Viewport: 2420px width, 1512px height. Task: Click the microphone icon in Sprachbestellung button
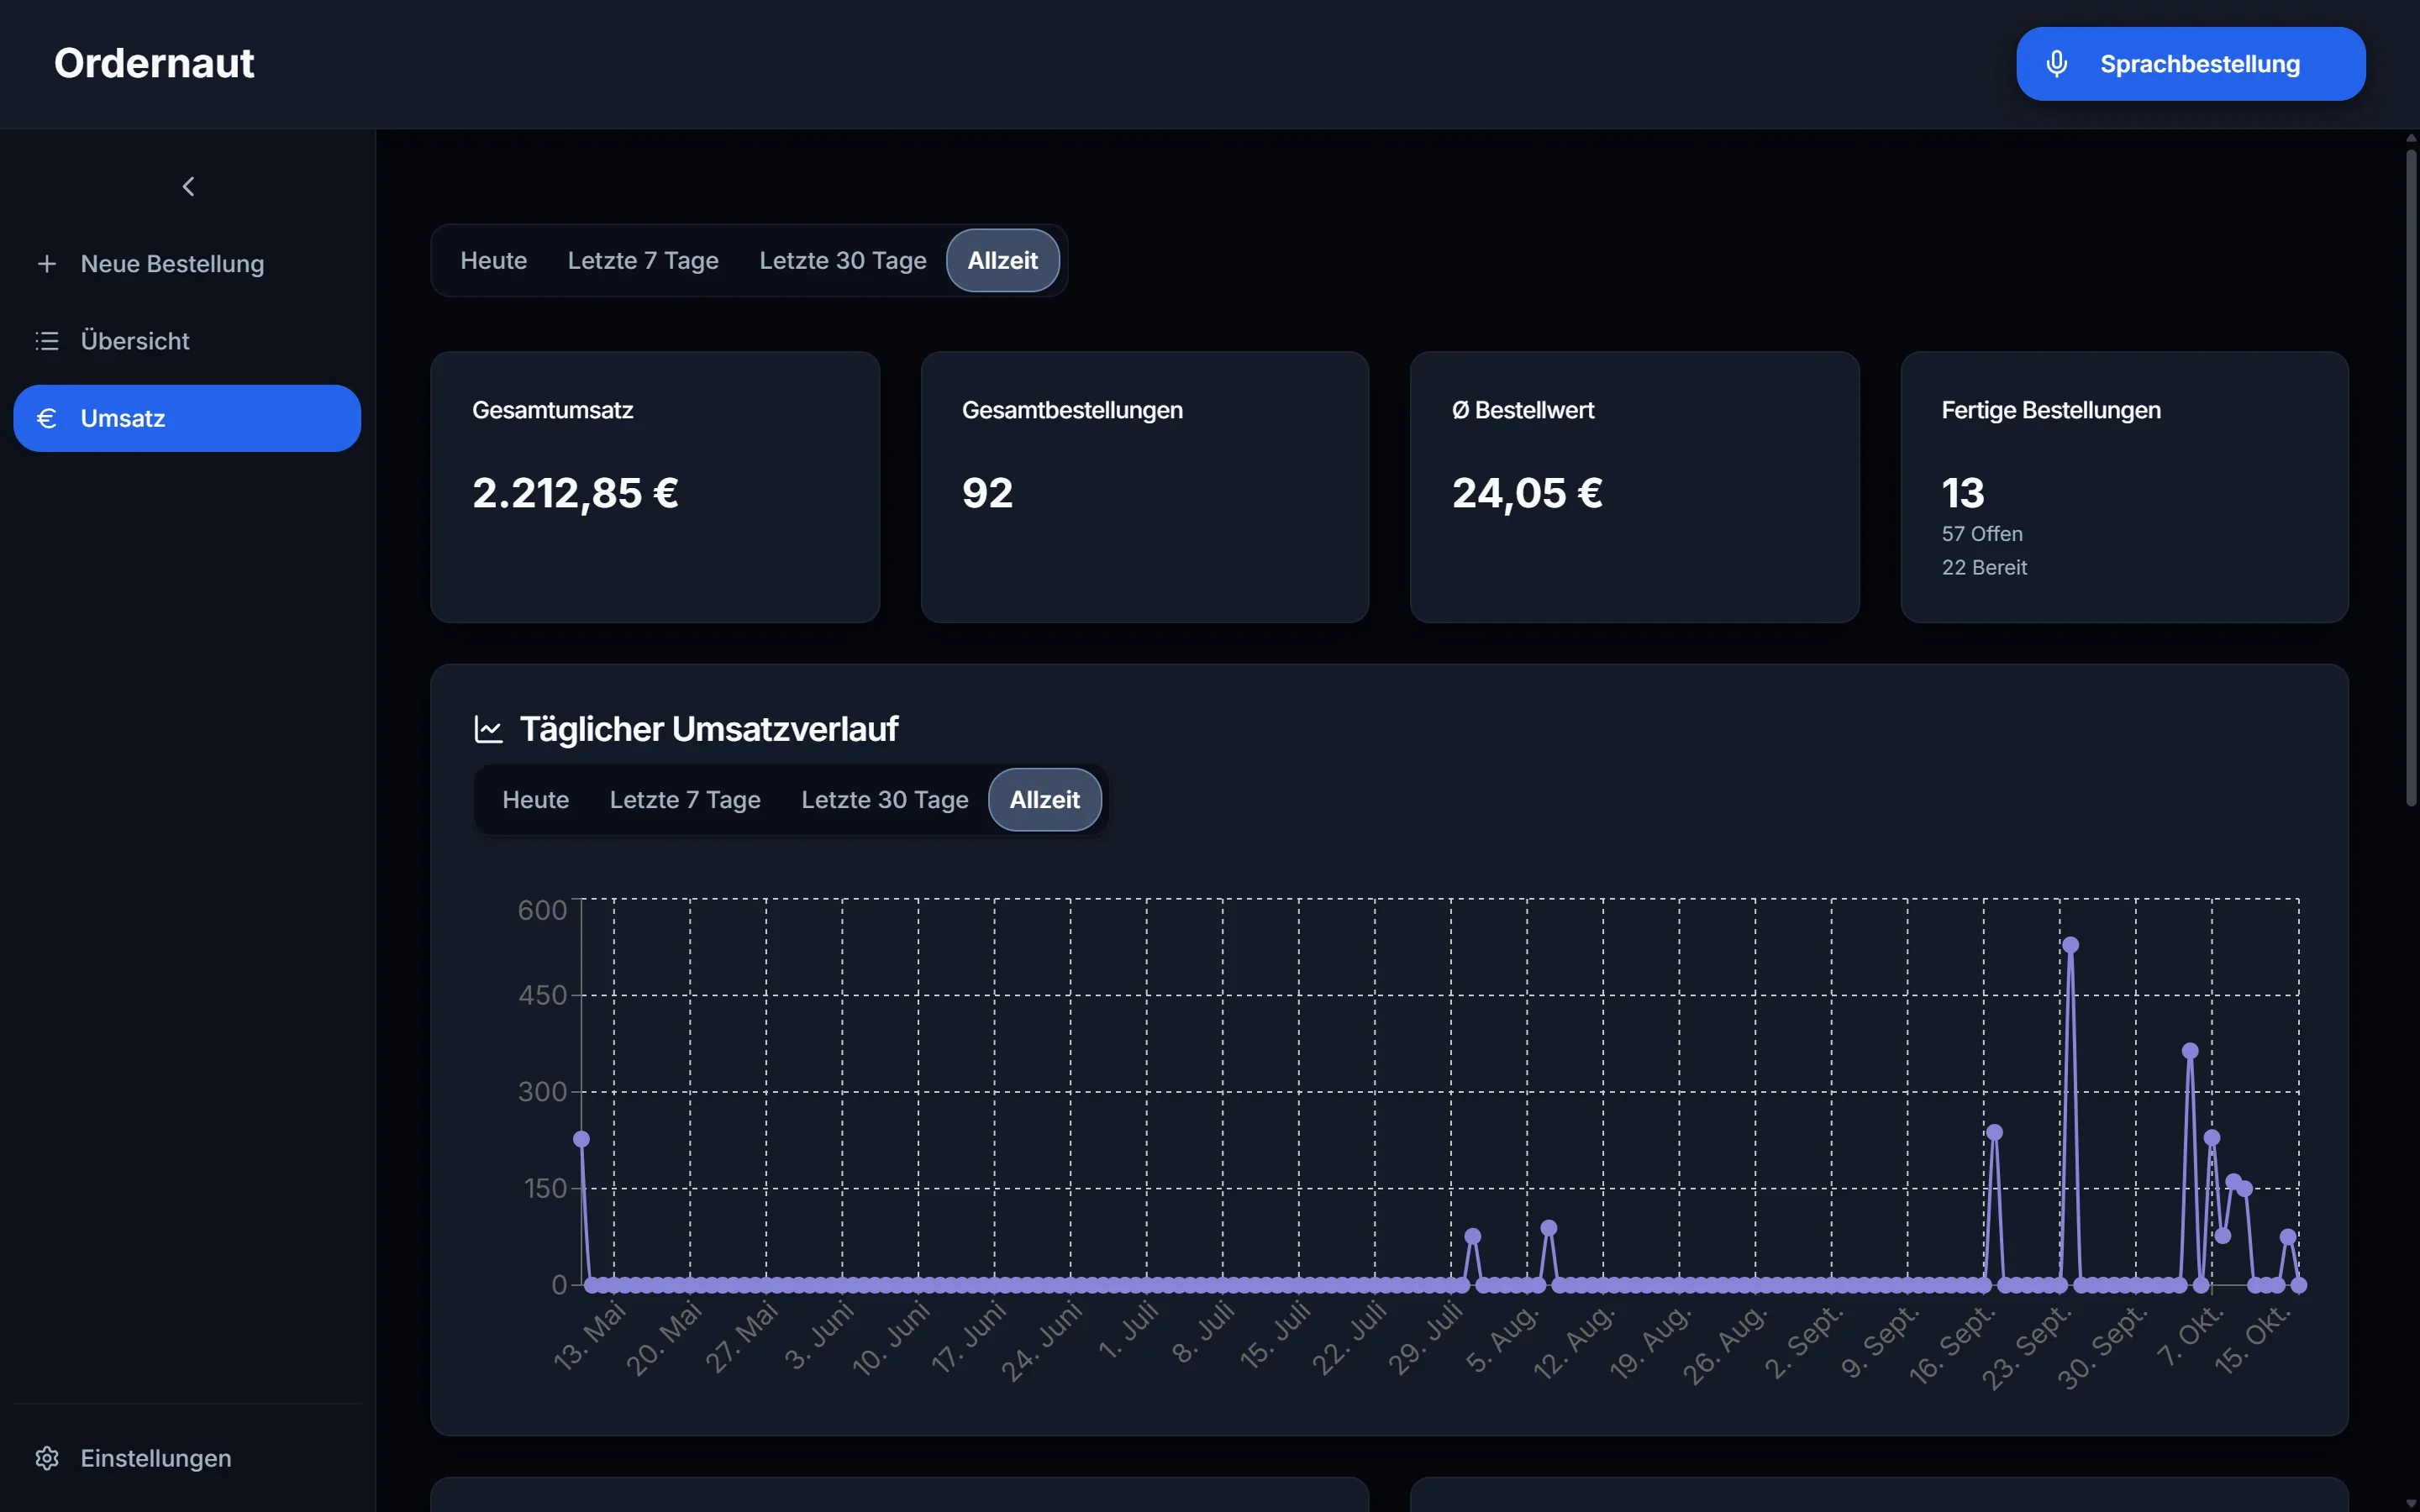coord(2056,64)
